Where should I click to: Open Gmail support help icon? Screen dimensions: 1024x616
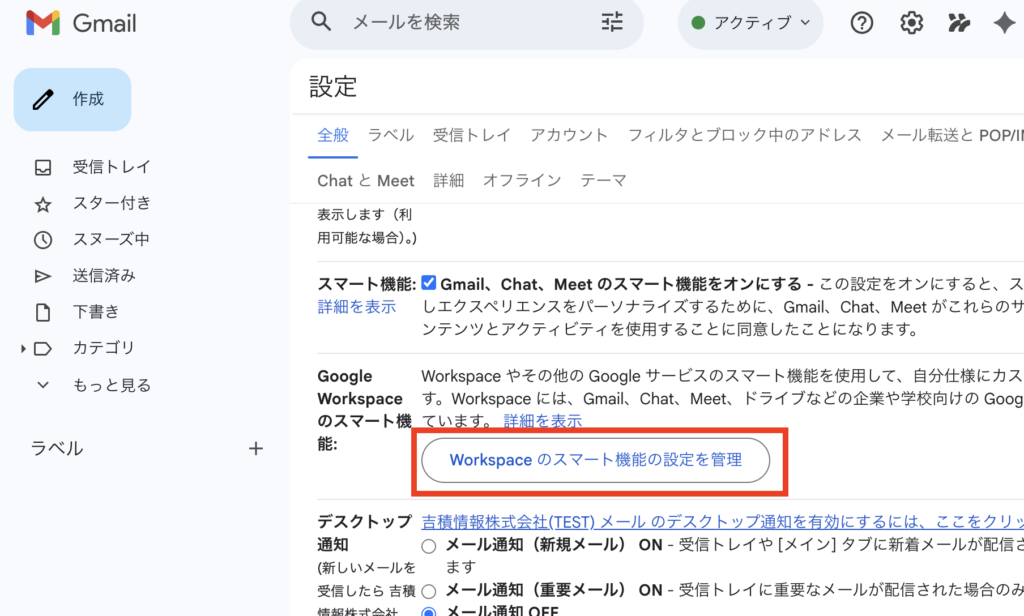(861, 23)
